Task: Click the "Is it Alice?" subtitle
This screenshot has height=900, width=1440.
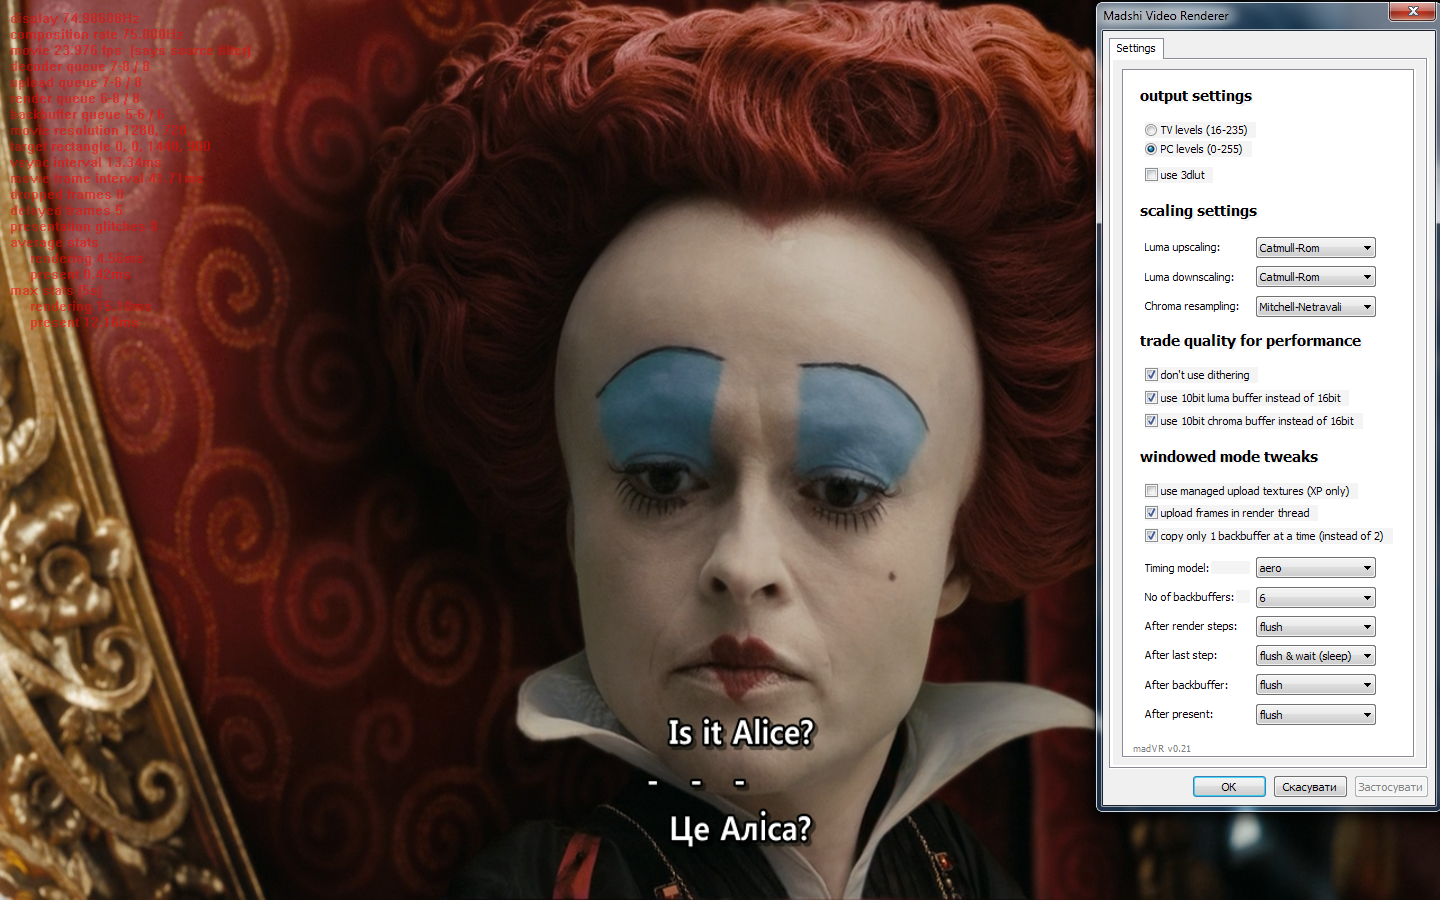Action: point(741,733)
